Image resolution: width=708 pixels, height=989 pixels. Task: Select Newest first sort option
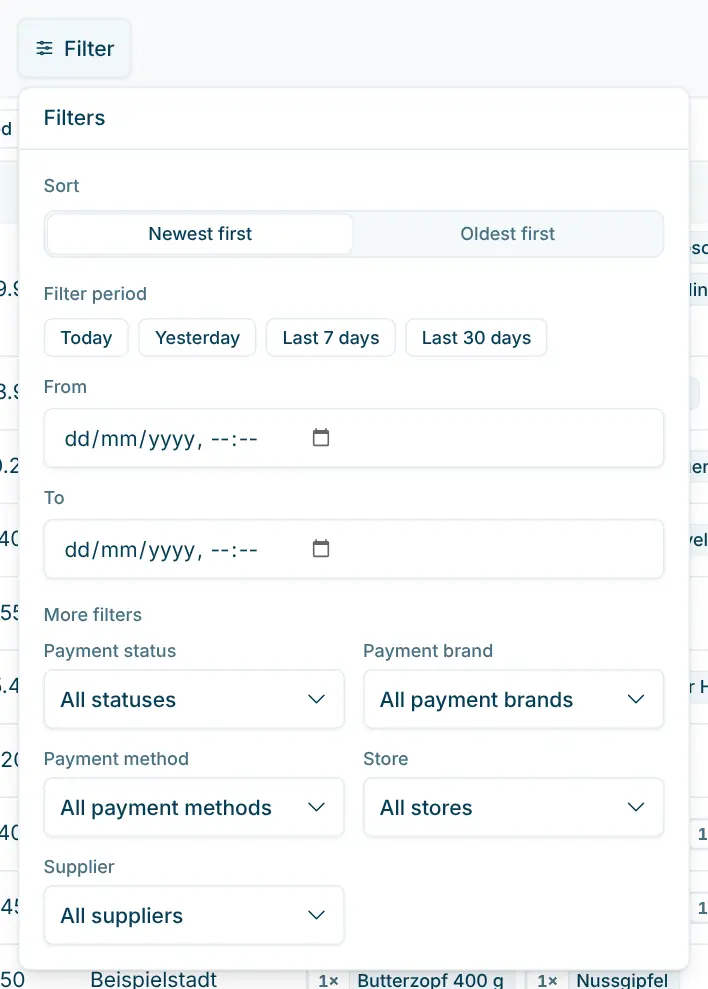click(199, 234)
